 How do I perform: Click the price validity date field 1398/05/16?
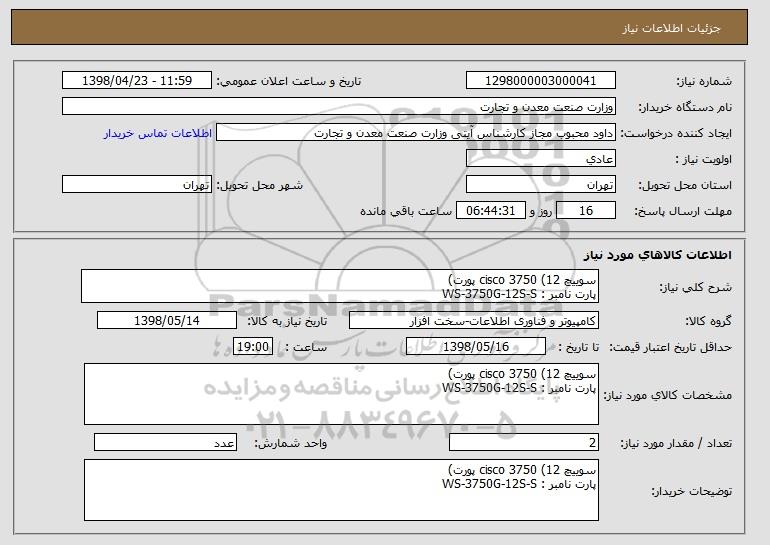(476, 347)
